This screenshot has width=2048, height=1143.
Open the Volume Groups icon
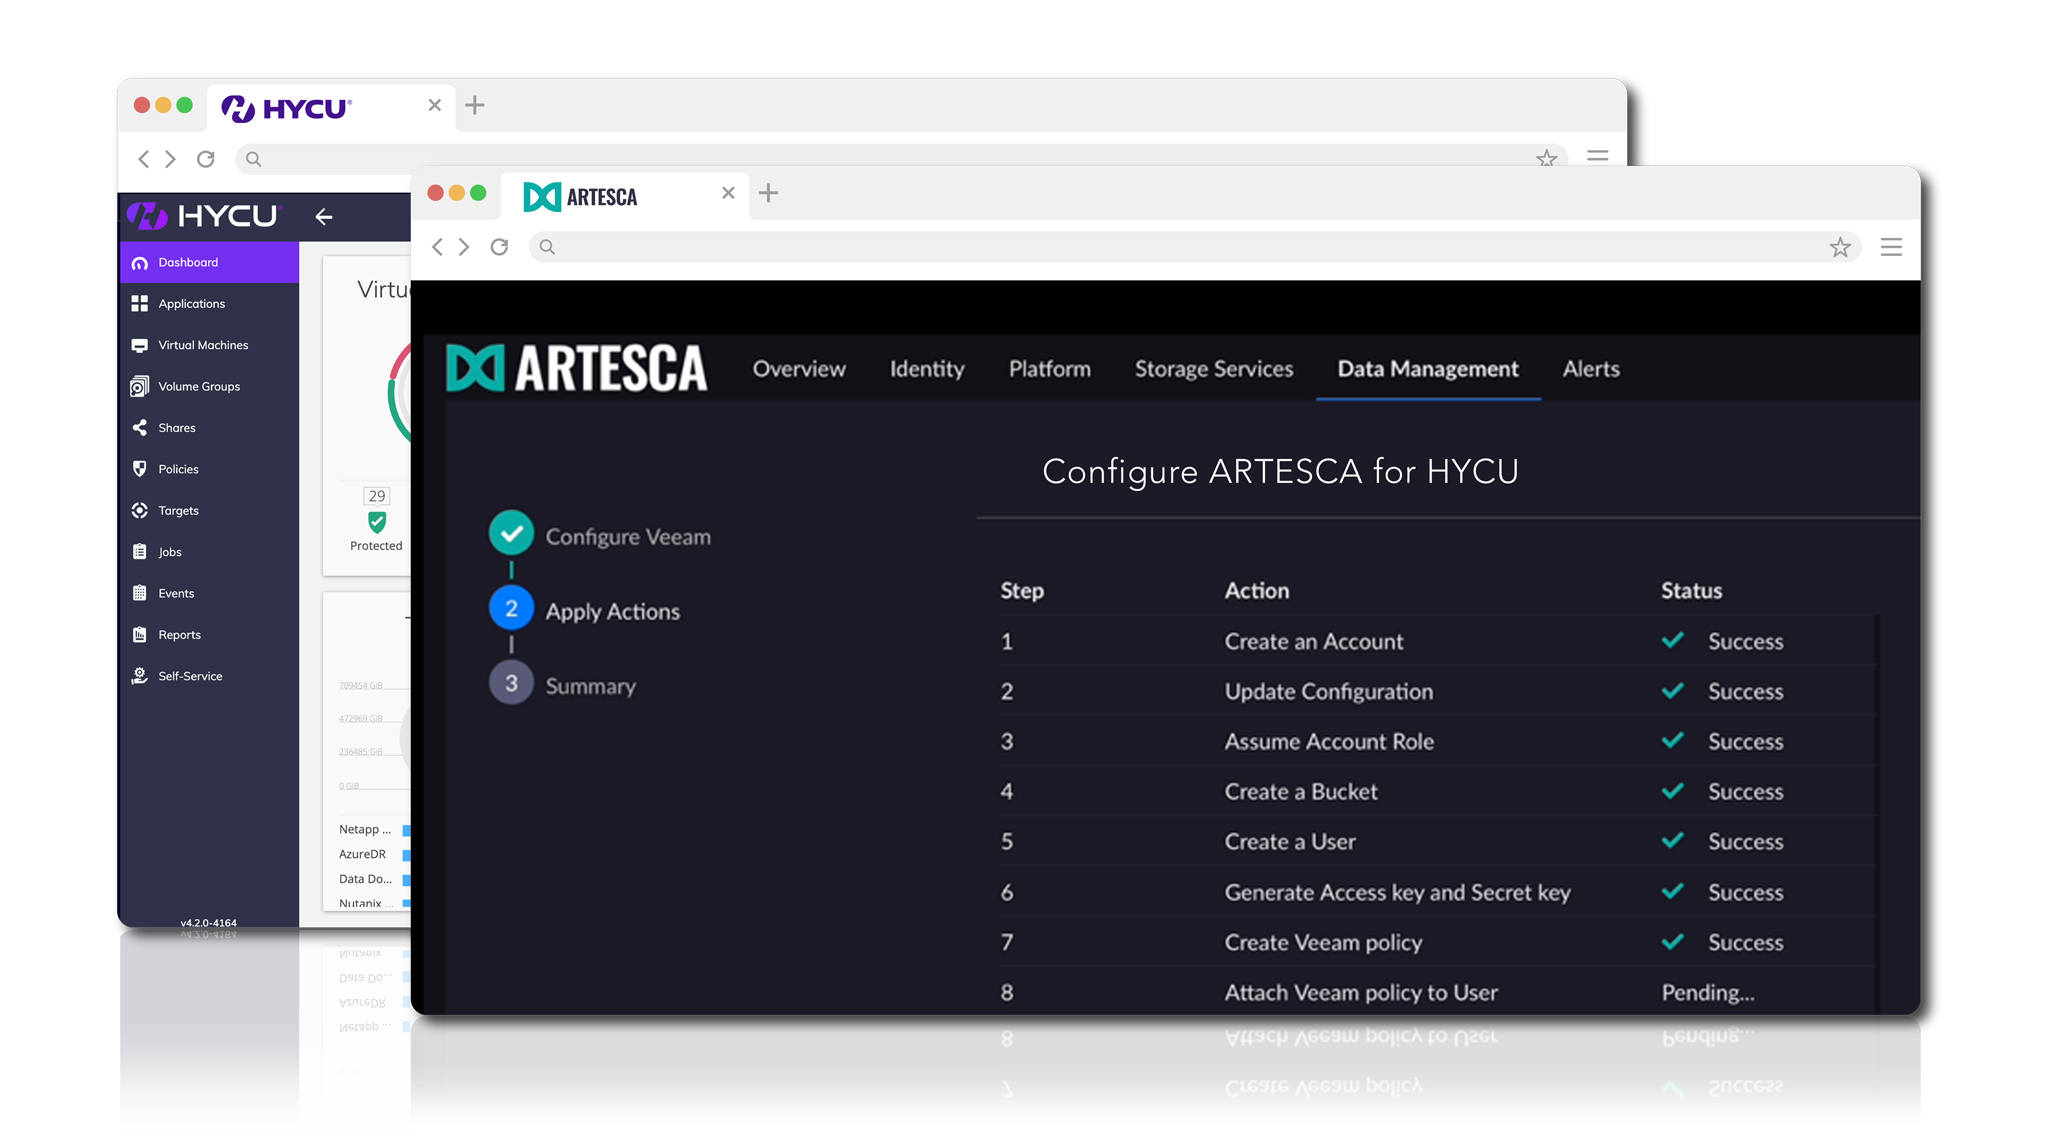point(140,387)
